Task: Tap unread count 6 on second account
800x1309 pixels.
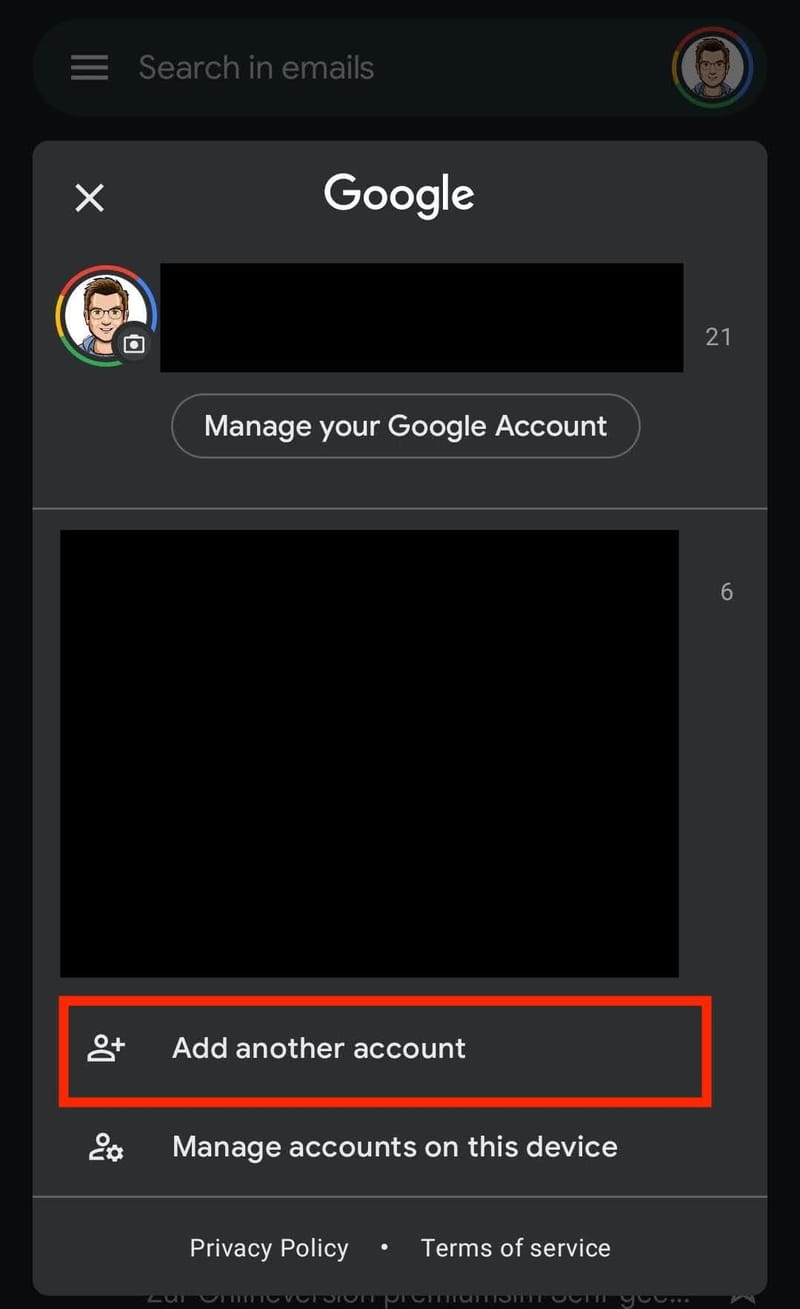Action: pyautogui.click(x=727, y=592)
